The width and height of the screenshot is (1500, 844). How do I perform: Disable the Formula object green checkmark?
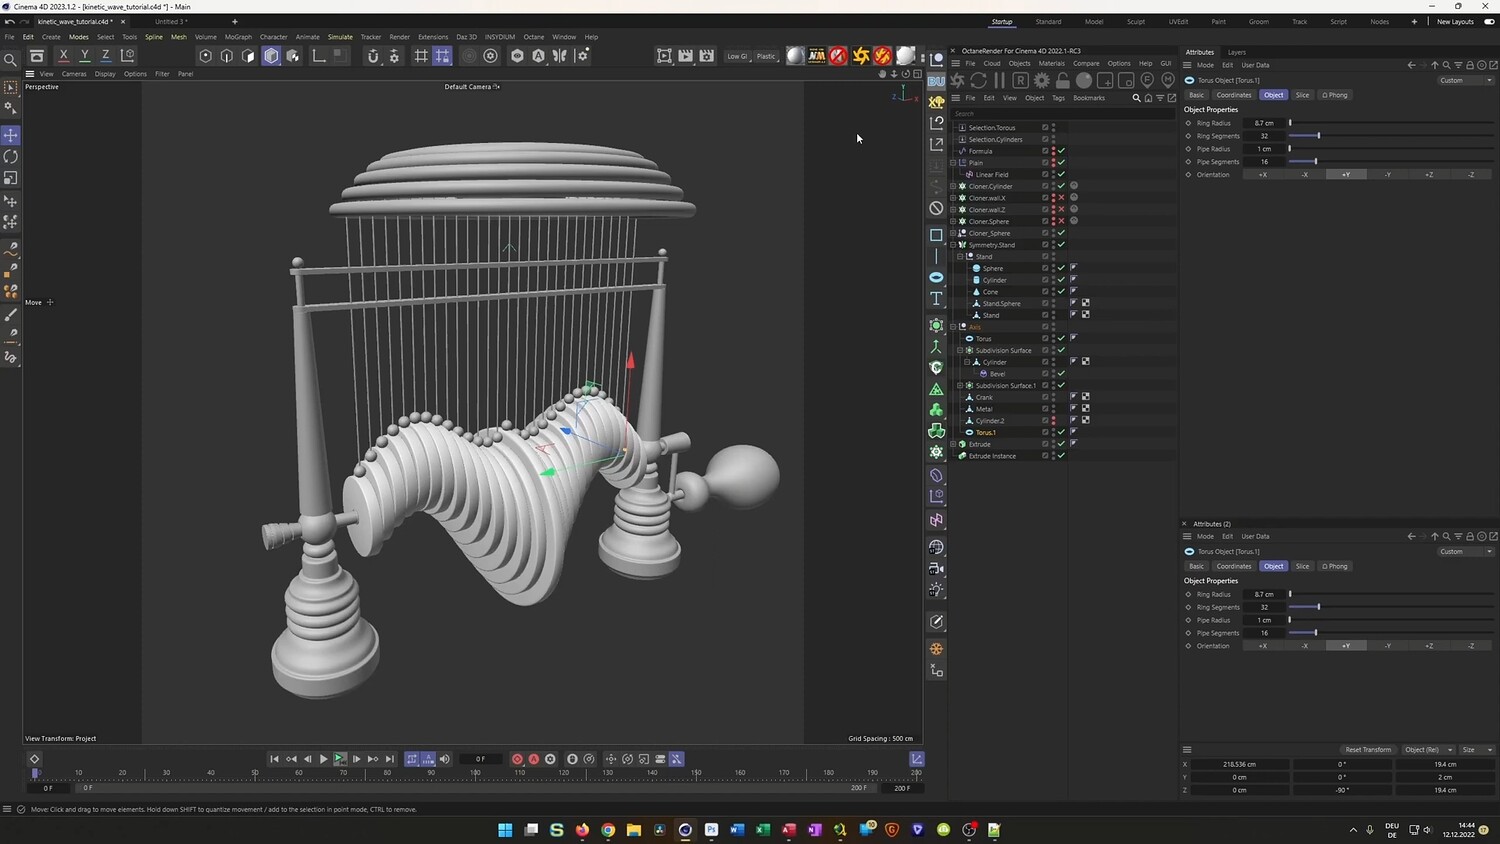1061,151
